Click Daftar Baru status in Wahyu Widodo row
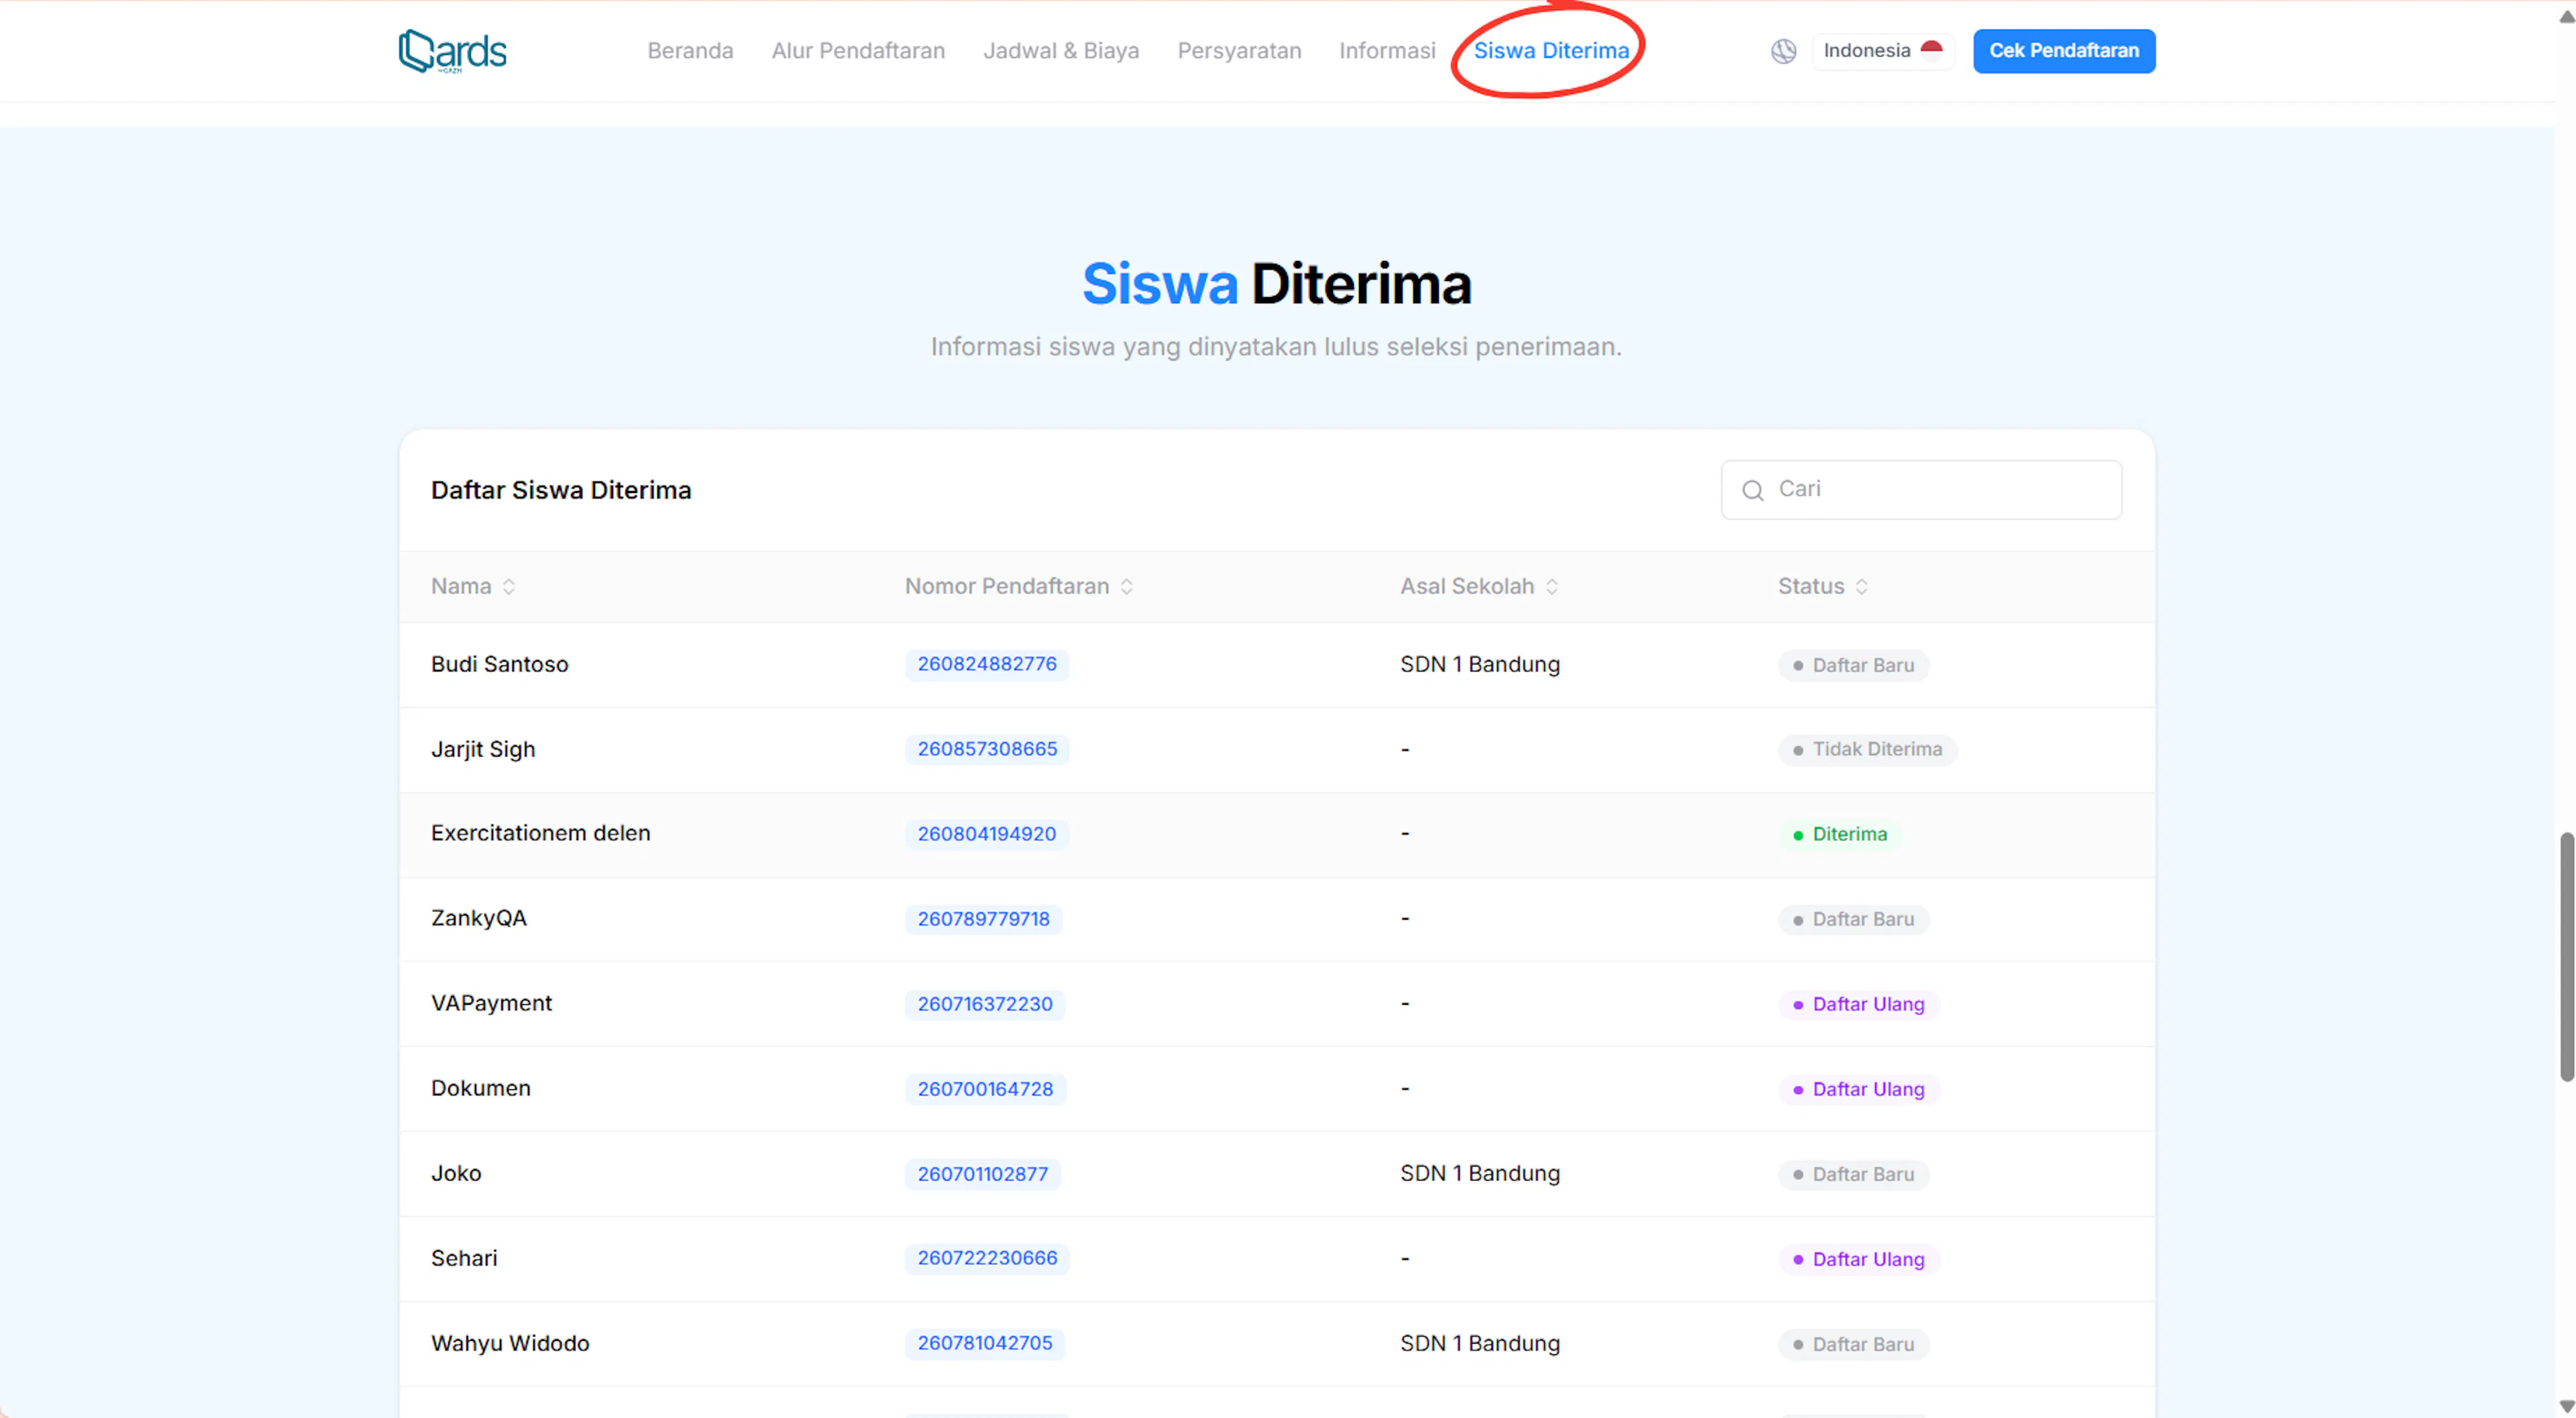2576x1418 pixels. click(x=1853, y=1345)
